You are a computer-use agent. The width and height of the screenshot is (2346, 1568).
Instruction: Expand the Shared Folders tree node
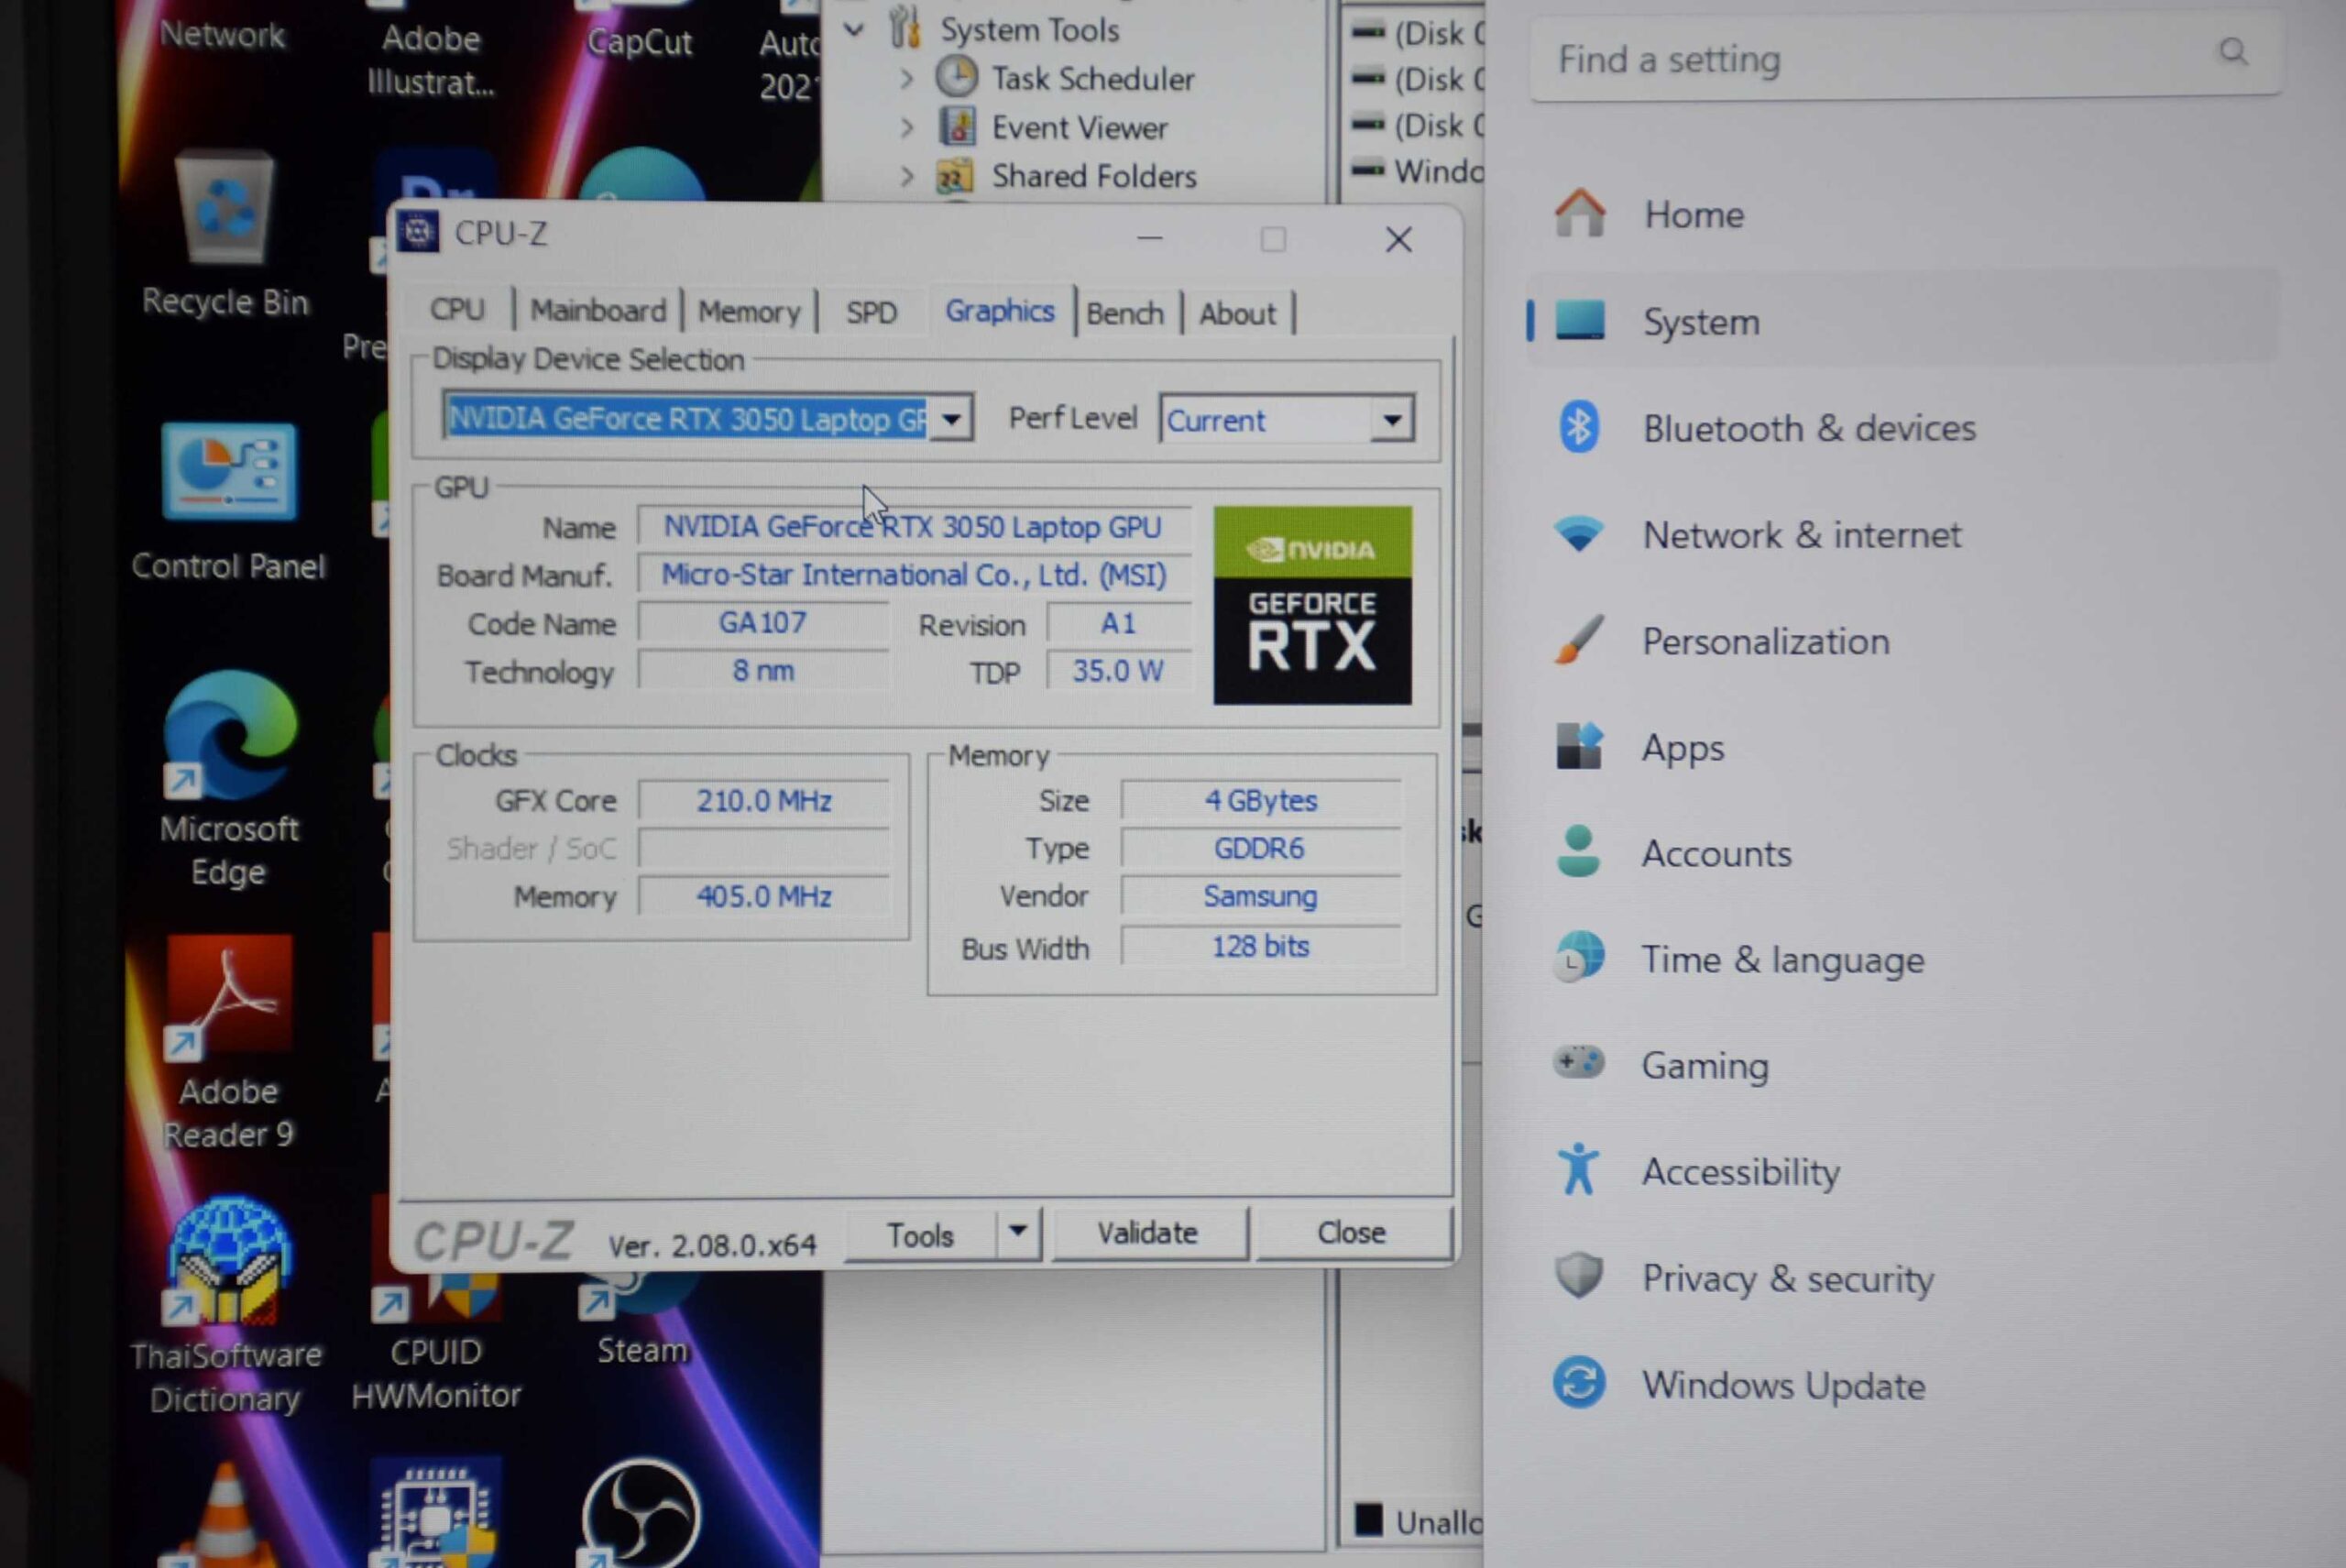[906, 177]
